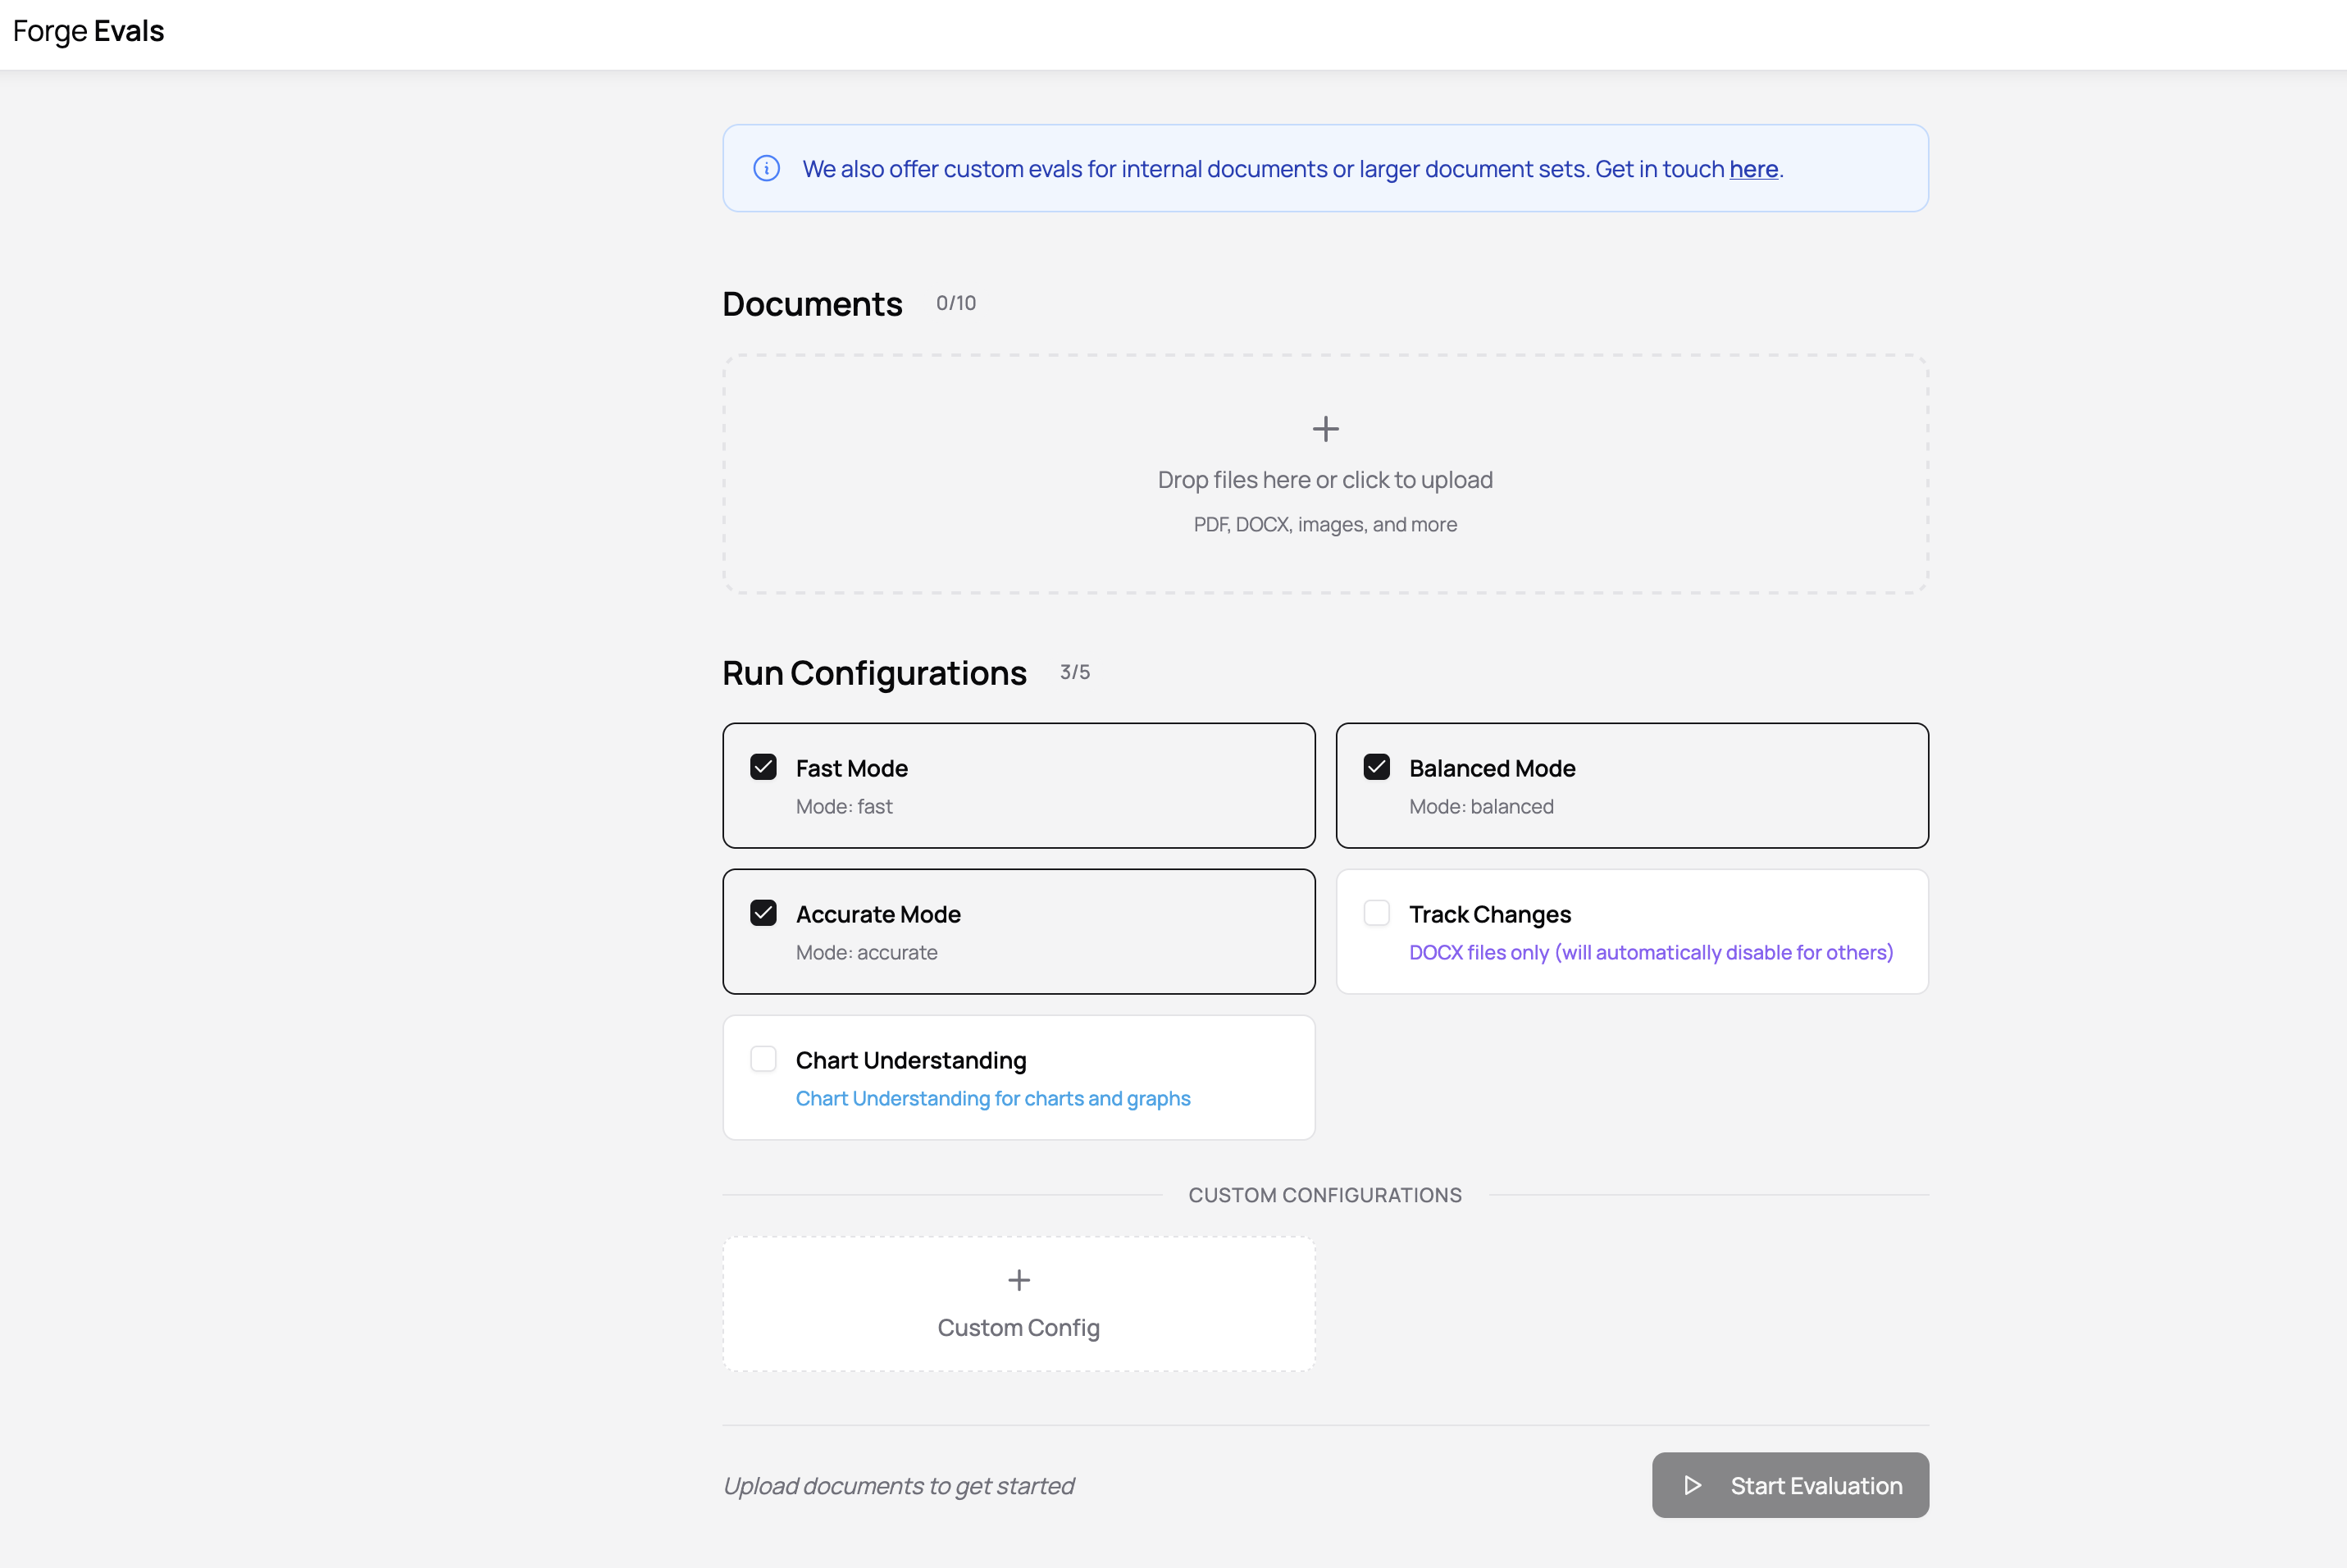The width and height of the screenshot is (2347, 1568).
Task: Click the 'PDF, DOCX, images, and more' hint
Action: tap(1325, 524)
